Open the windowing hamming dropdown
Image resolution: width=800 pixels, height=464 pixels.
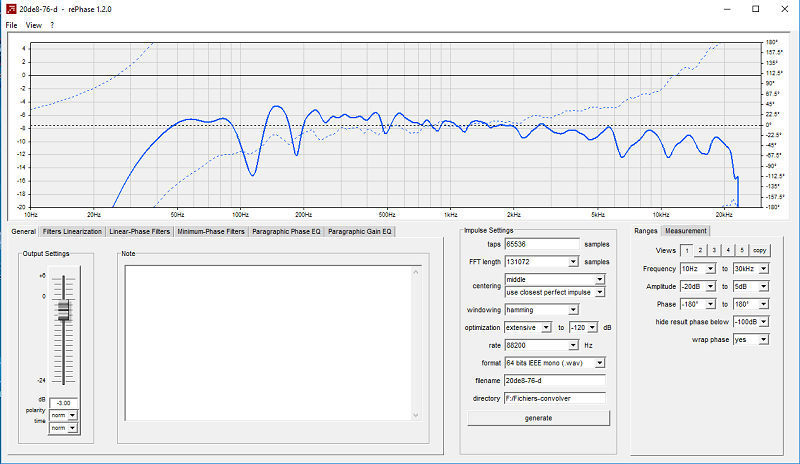[x=542, y=310]
